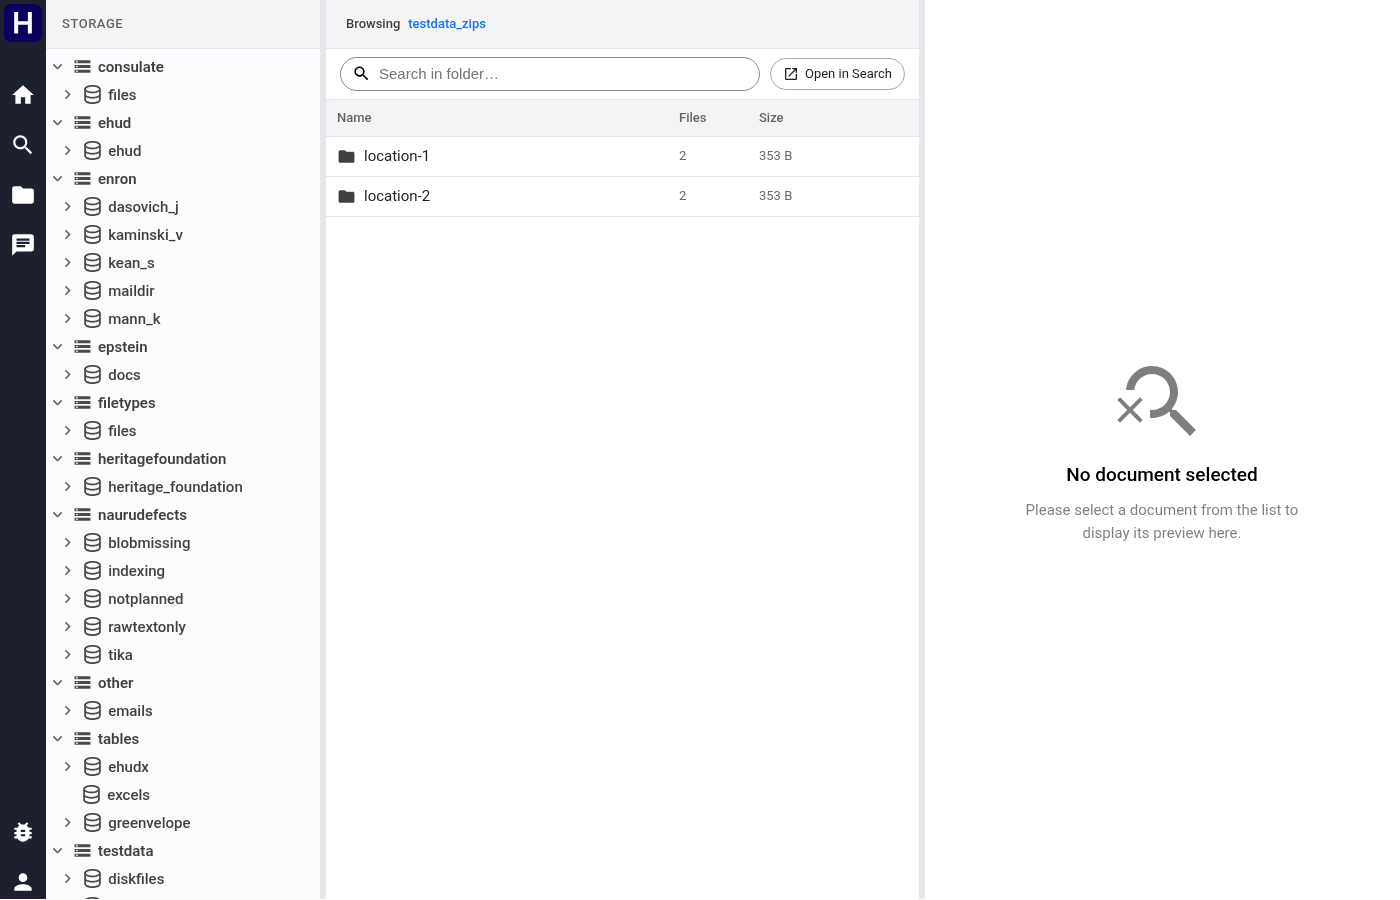Screen dimensions: 1400x900
Task: Select the notplanned tree entry
Action: [x=146, y=599]
